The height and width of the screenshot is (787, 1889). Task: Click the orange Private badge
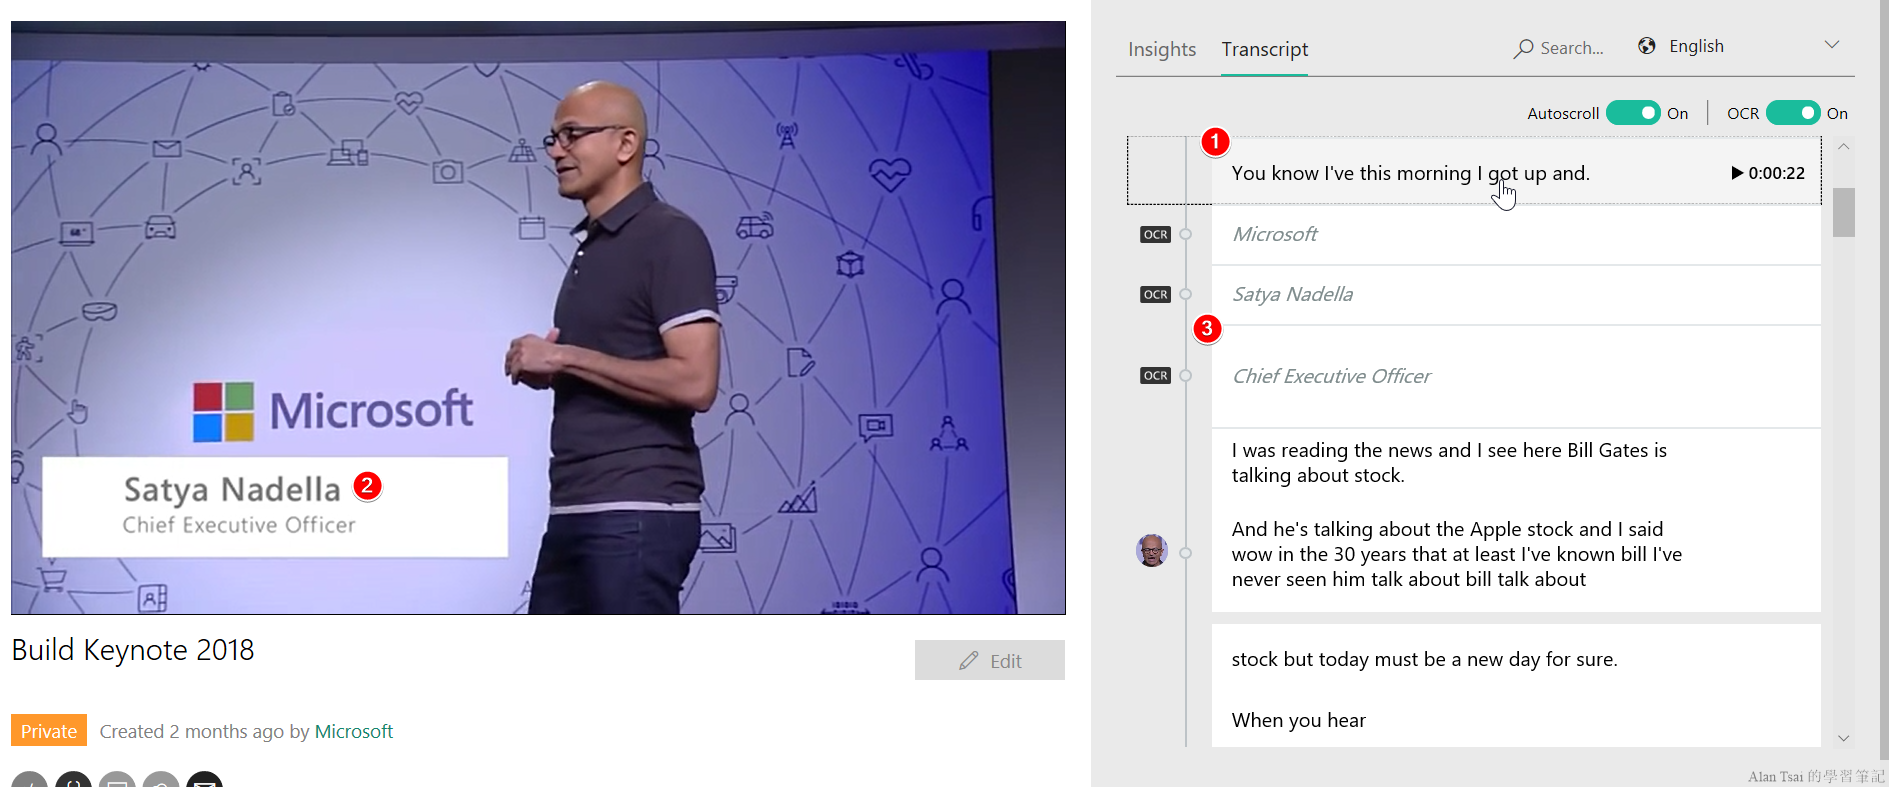[x=49, y=731]
